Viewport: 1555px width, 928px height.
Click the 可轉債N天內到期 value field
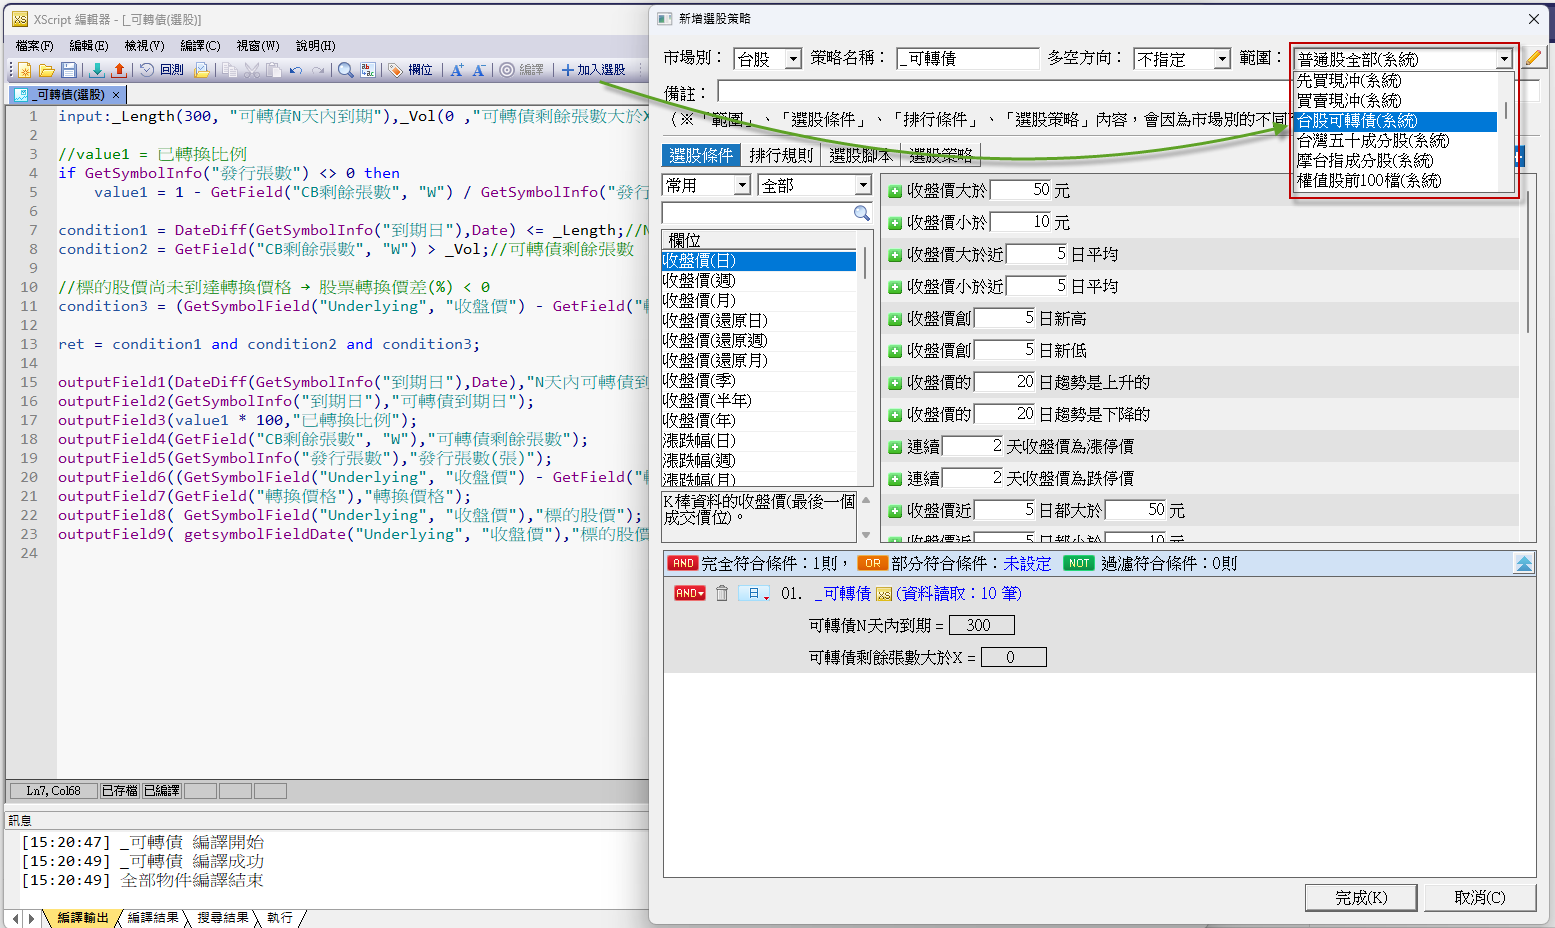coord(980,625)
